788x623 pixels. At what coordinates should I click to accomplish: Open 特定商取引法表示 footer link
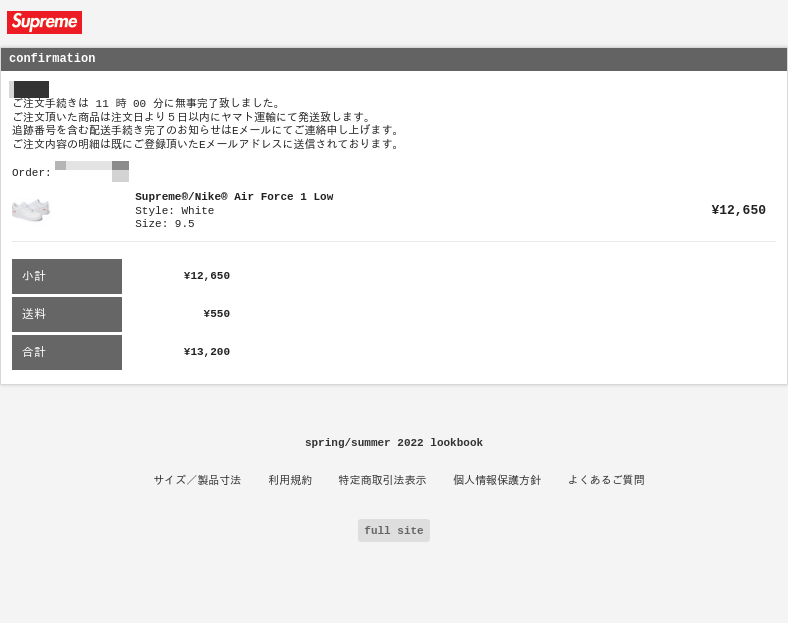click(382, 480)
